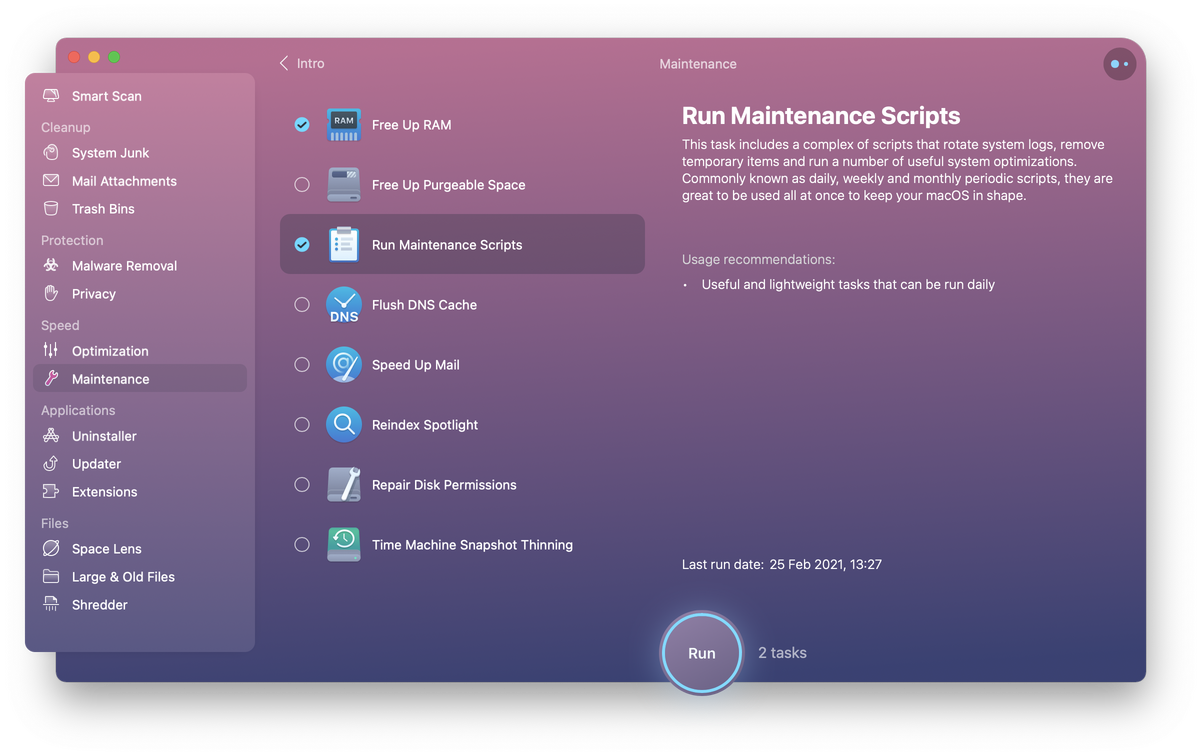Select the Free Up RAM task label
Screen dimensions: 1202x756
[x=412, y=125]
